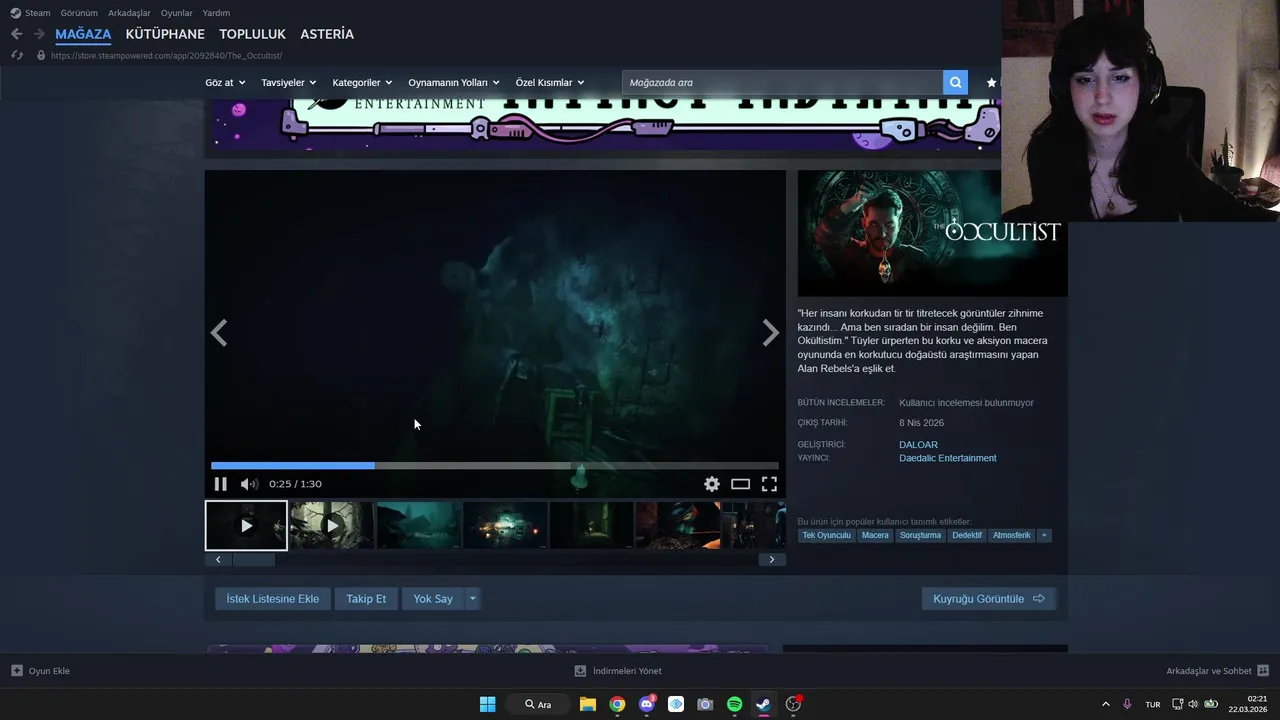Screen dimensions: 1280x720
Task: Click Oyun Ekle at bottom left
Action: click(40, 671)
